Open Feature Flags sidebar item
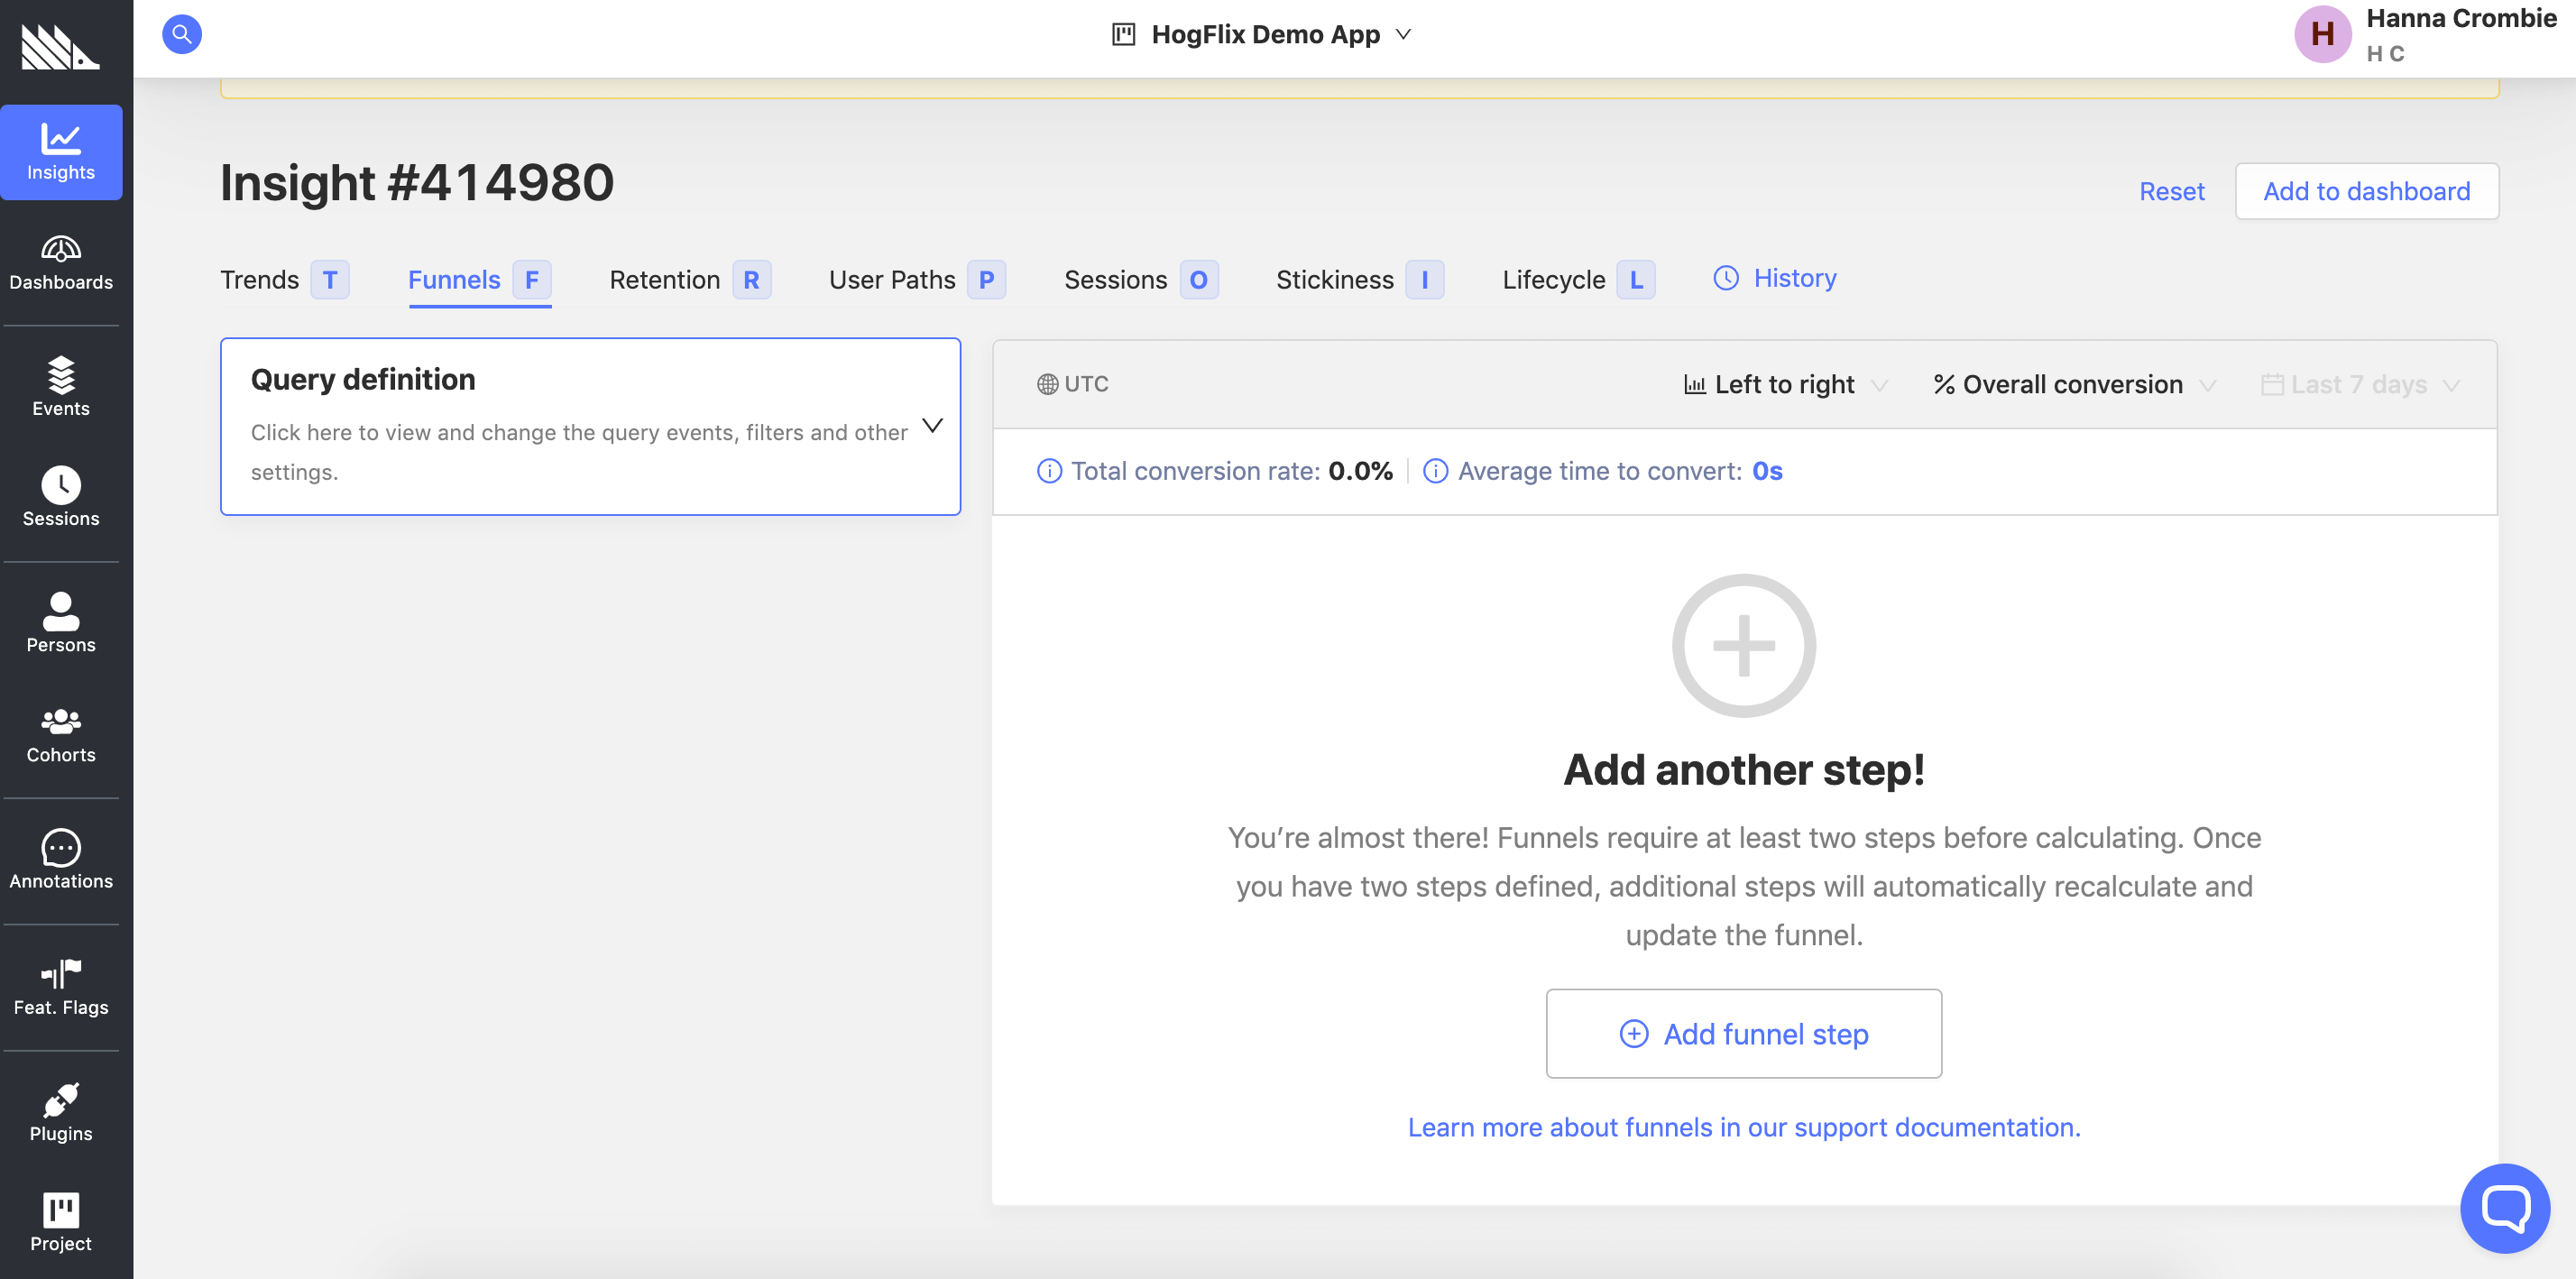 61,986
